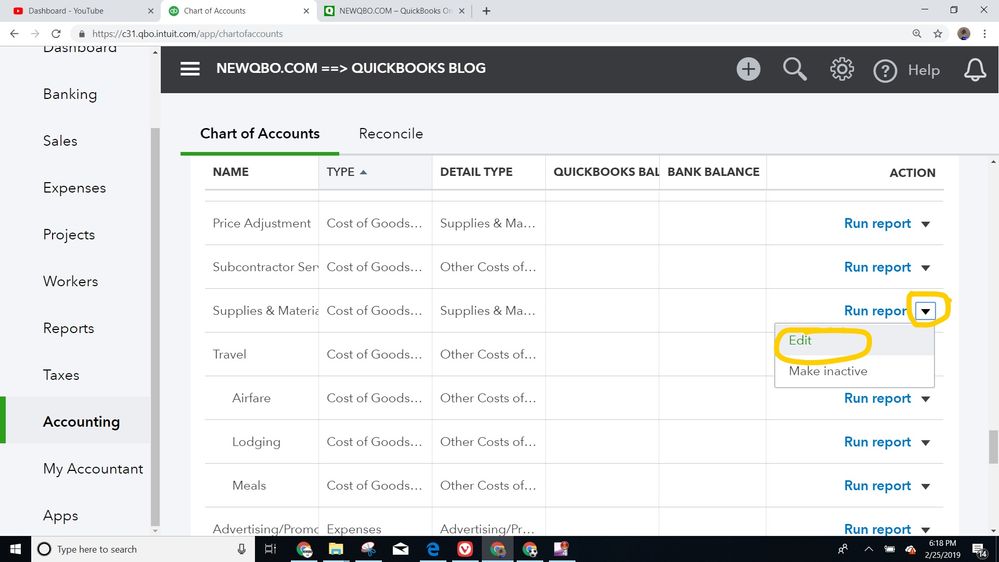This screenshot has height=562, width=999.
Task: Open Chrome profile avatar
Action: coord(964,34)
